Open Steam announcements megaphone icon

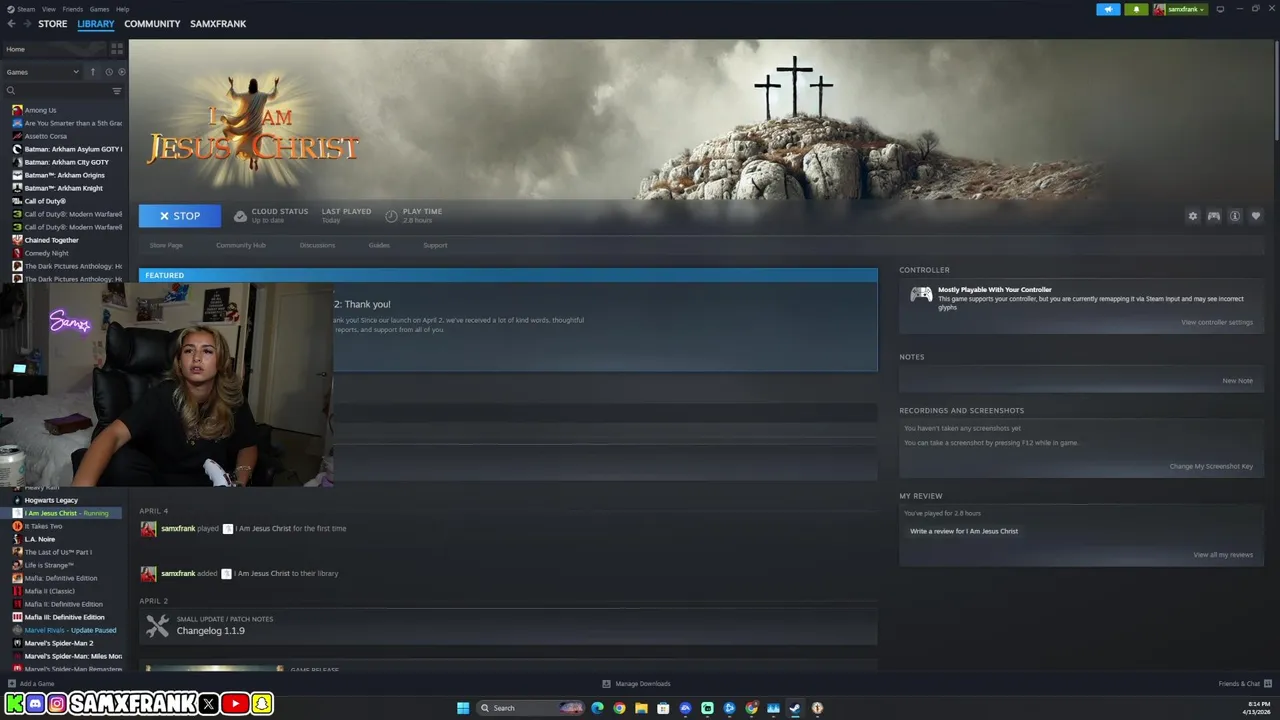pos(1109,9)
